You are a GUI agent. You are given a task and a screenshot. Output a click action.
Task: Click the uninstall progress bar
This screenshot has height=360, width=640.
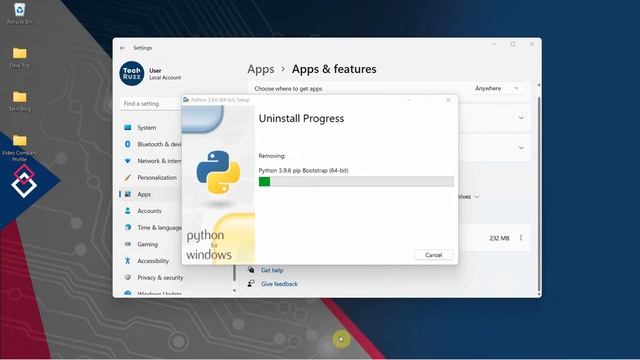[x=356, y=182]
